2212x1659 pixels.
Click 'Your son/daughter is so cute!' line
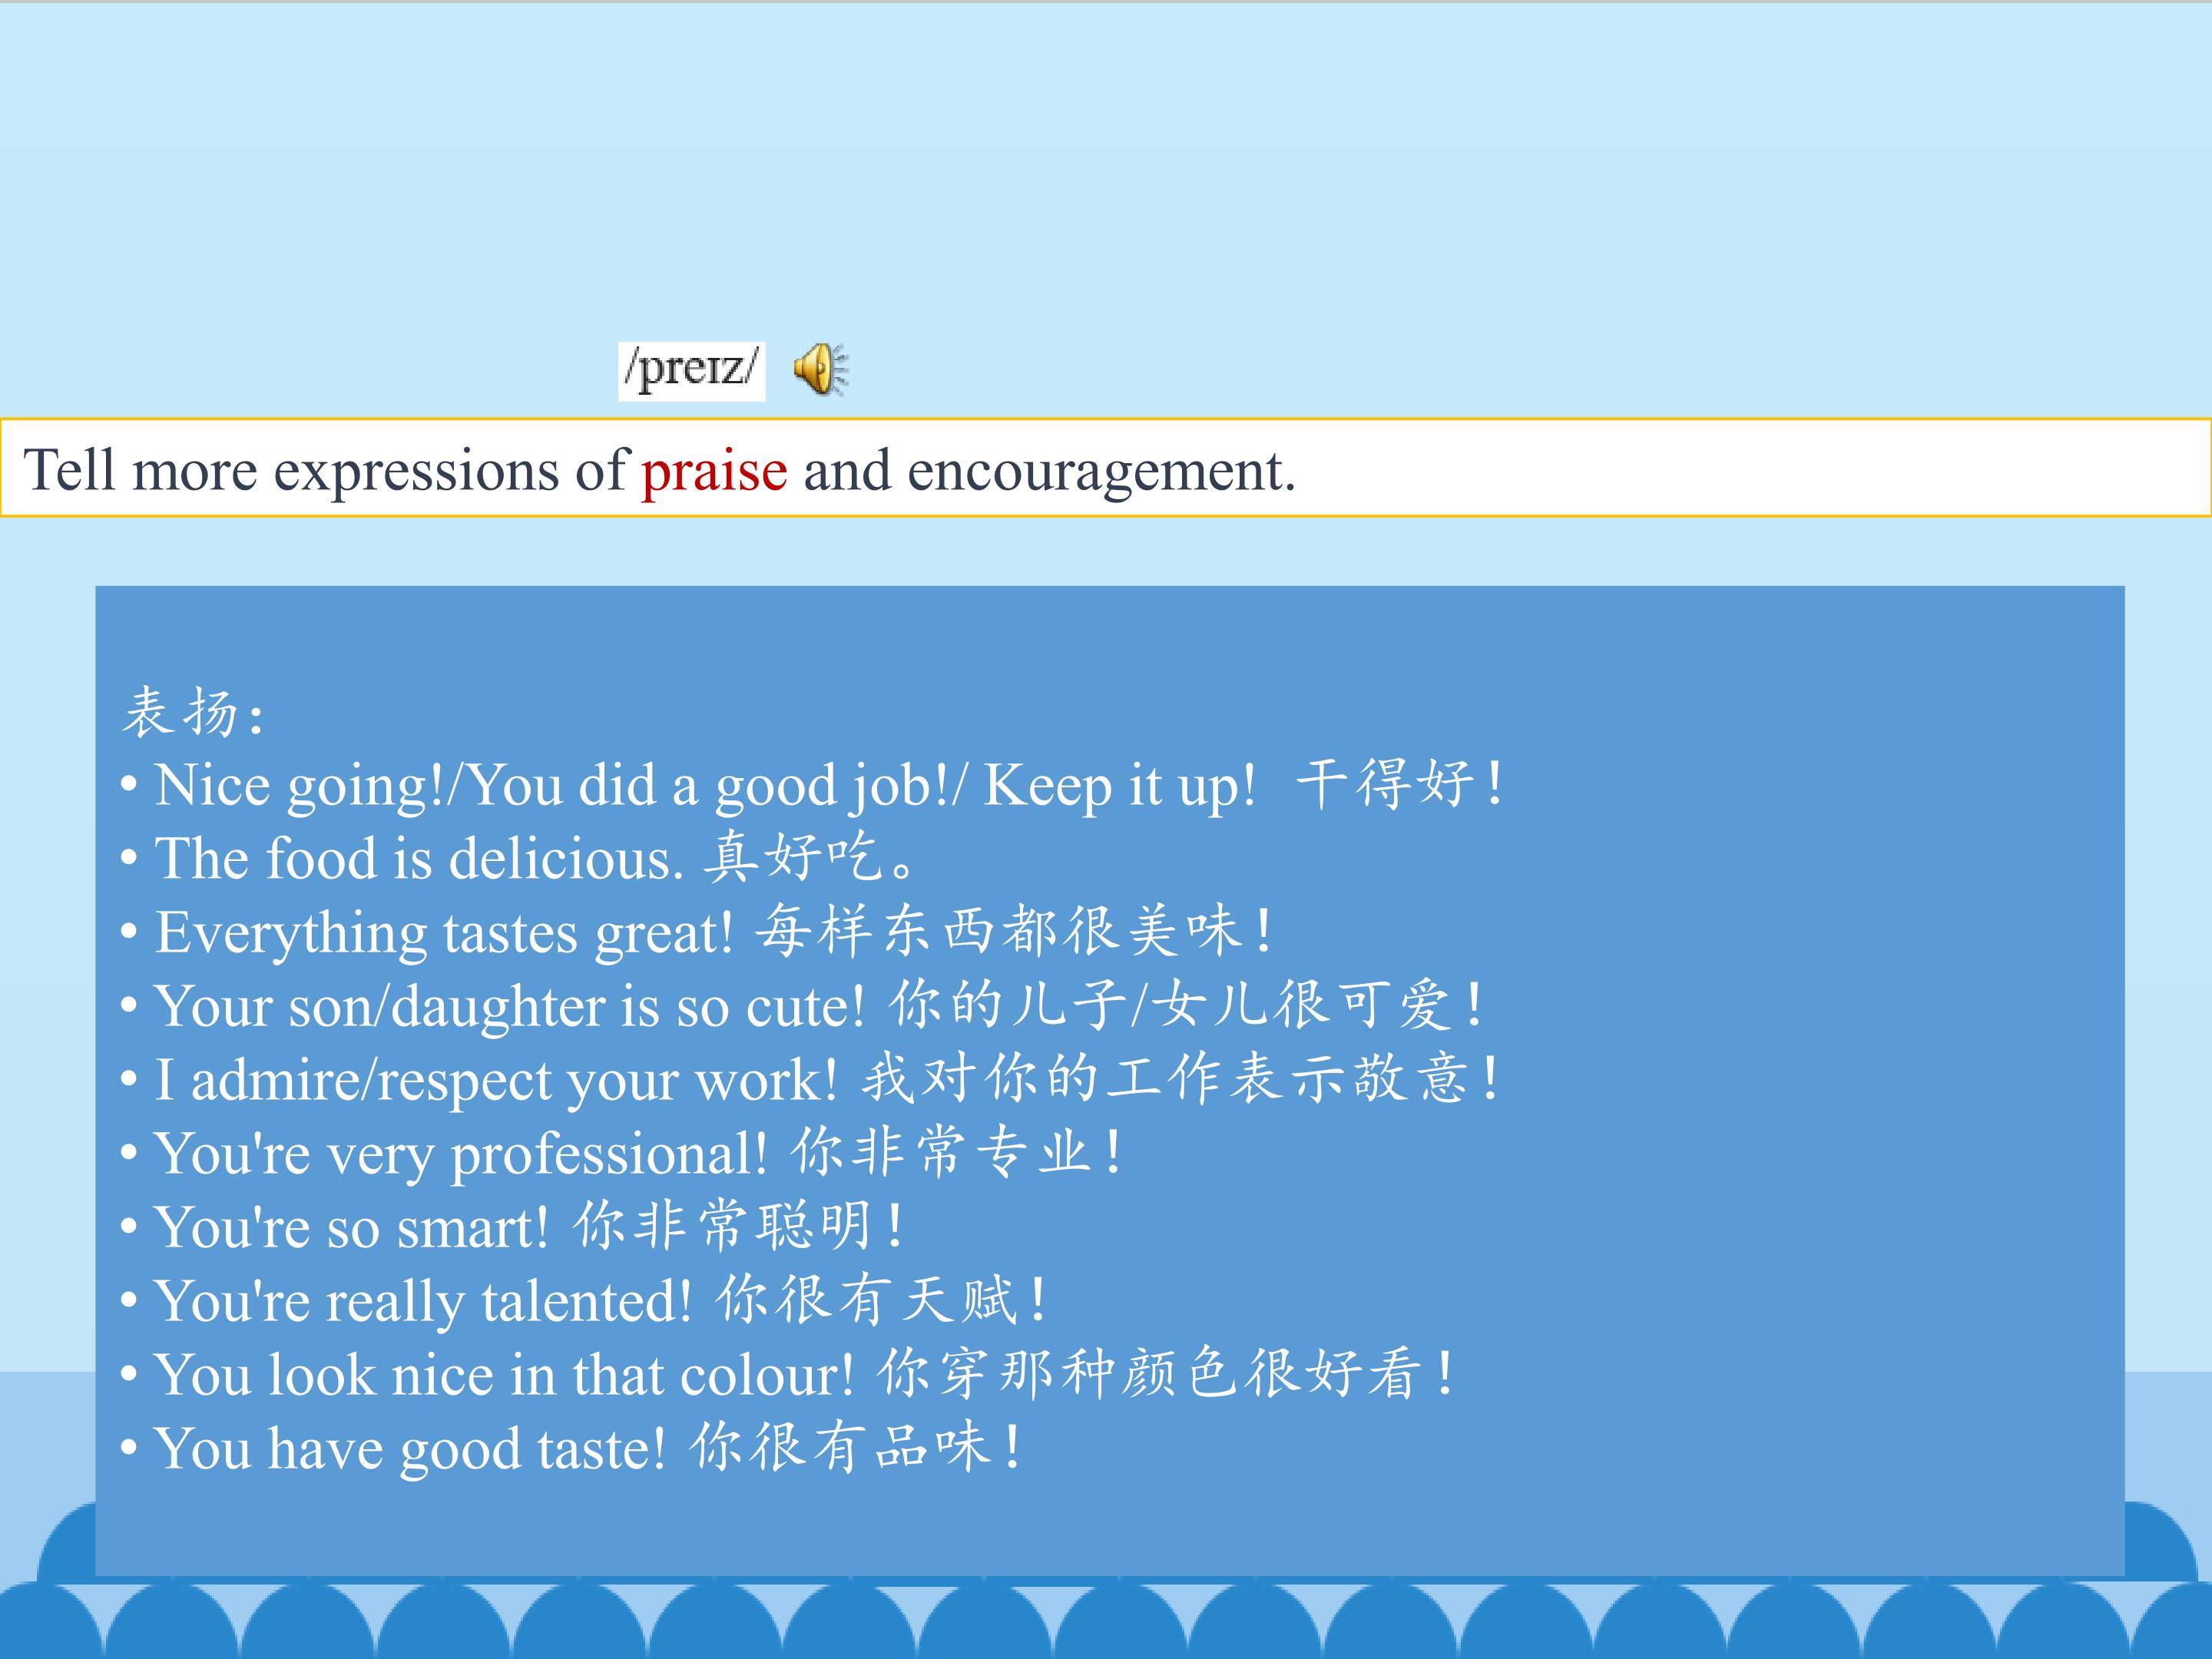point(801,1005)
